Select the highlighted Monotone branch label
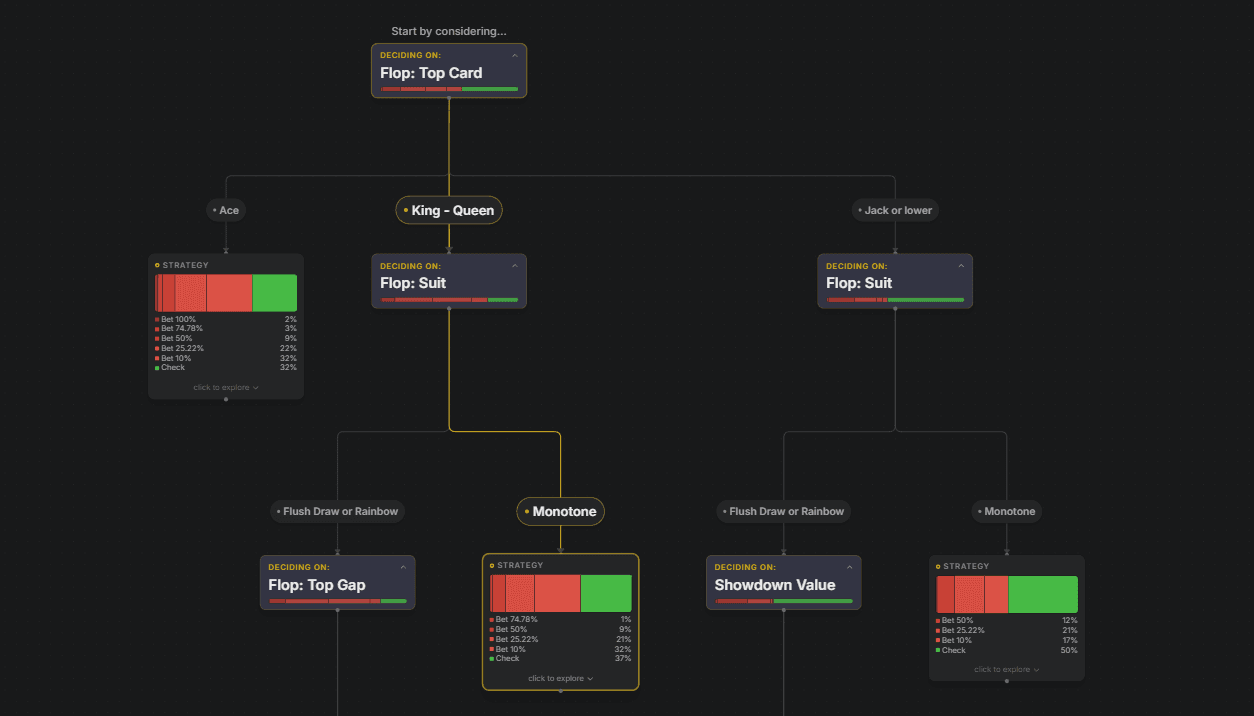The image size is (1254, 716). [560, 511]
